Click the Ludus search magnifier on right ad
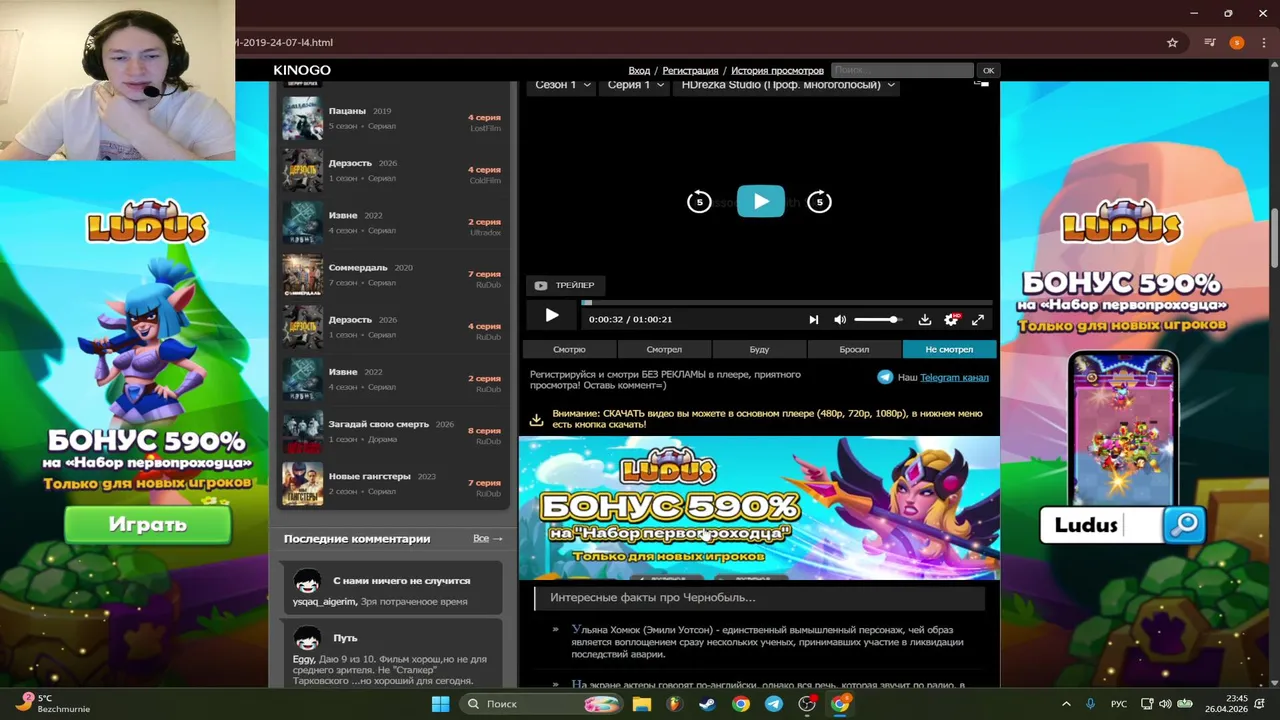This screenshot has width=1280, height=720. tap(1185, 524)
